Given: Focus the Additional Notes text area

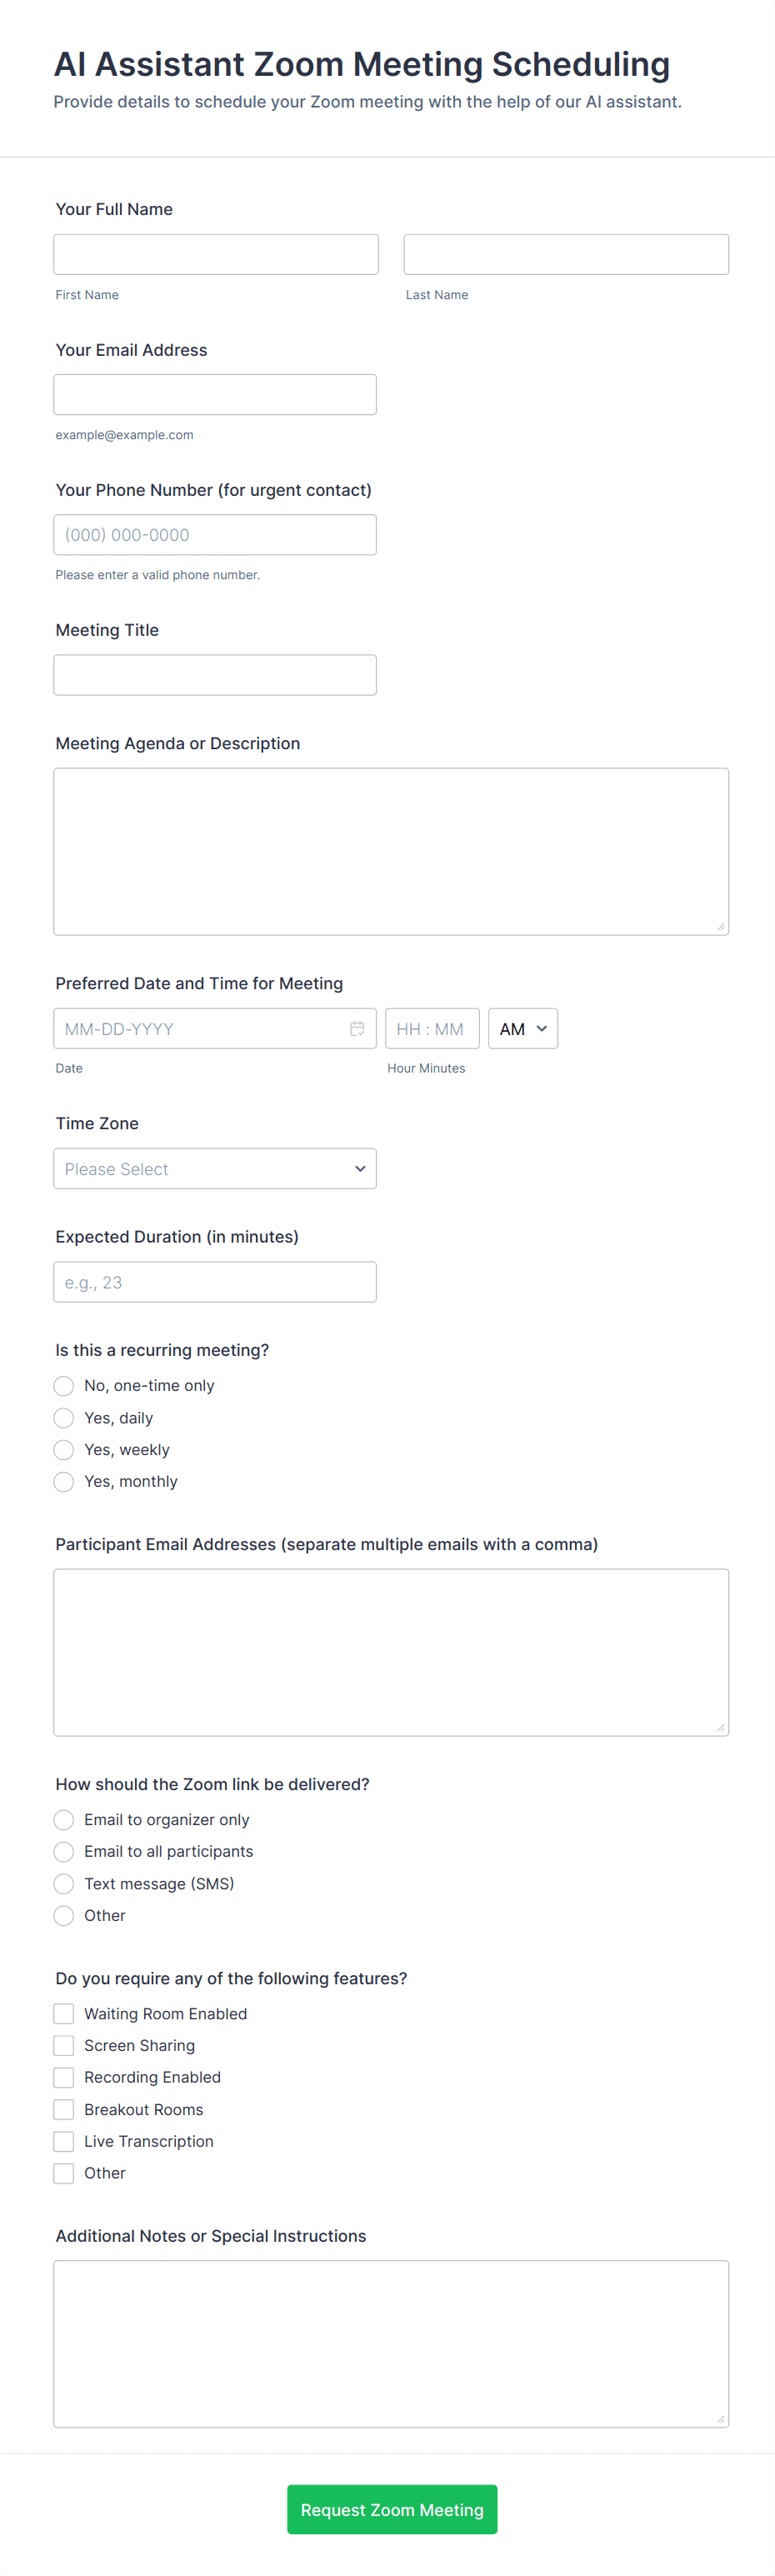Looking at the screenshot, I should click(x=391, y=2343).
